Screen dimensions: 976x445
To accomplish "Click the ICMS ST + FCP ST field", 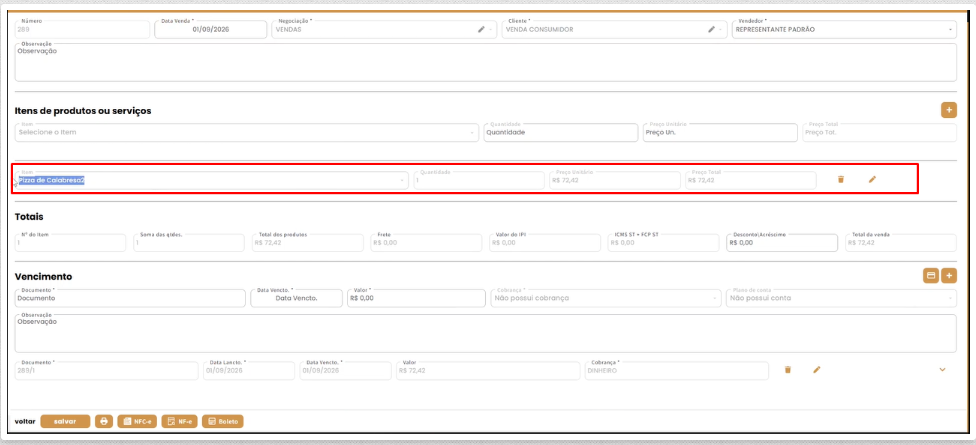I will pos(663,243).
